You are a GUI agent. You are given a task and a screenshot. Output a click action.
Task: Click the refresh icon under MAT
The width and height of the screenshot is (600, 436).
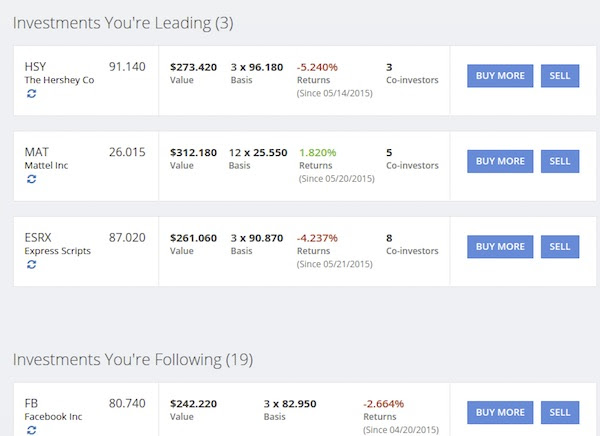click(x=30, y=180)
